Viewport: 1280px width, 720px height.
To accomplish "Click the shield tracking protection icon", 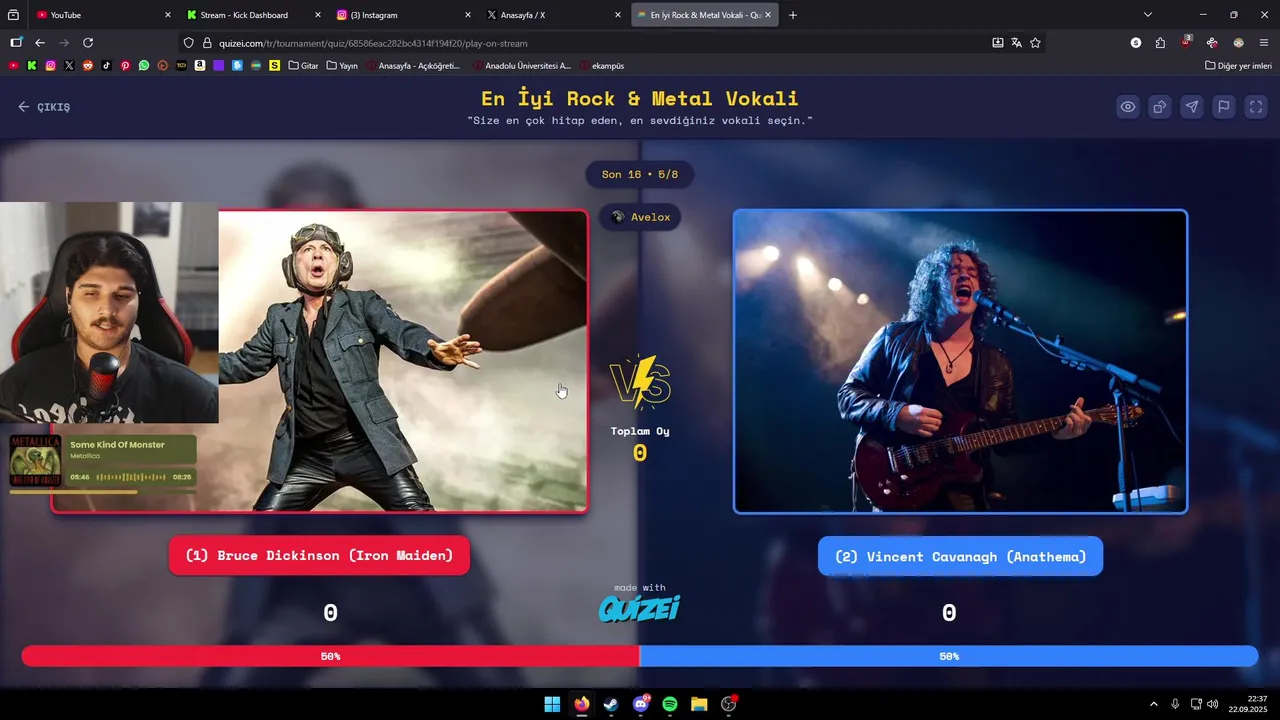I will coord(188,43).
